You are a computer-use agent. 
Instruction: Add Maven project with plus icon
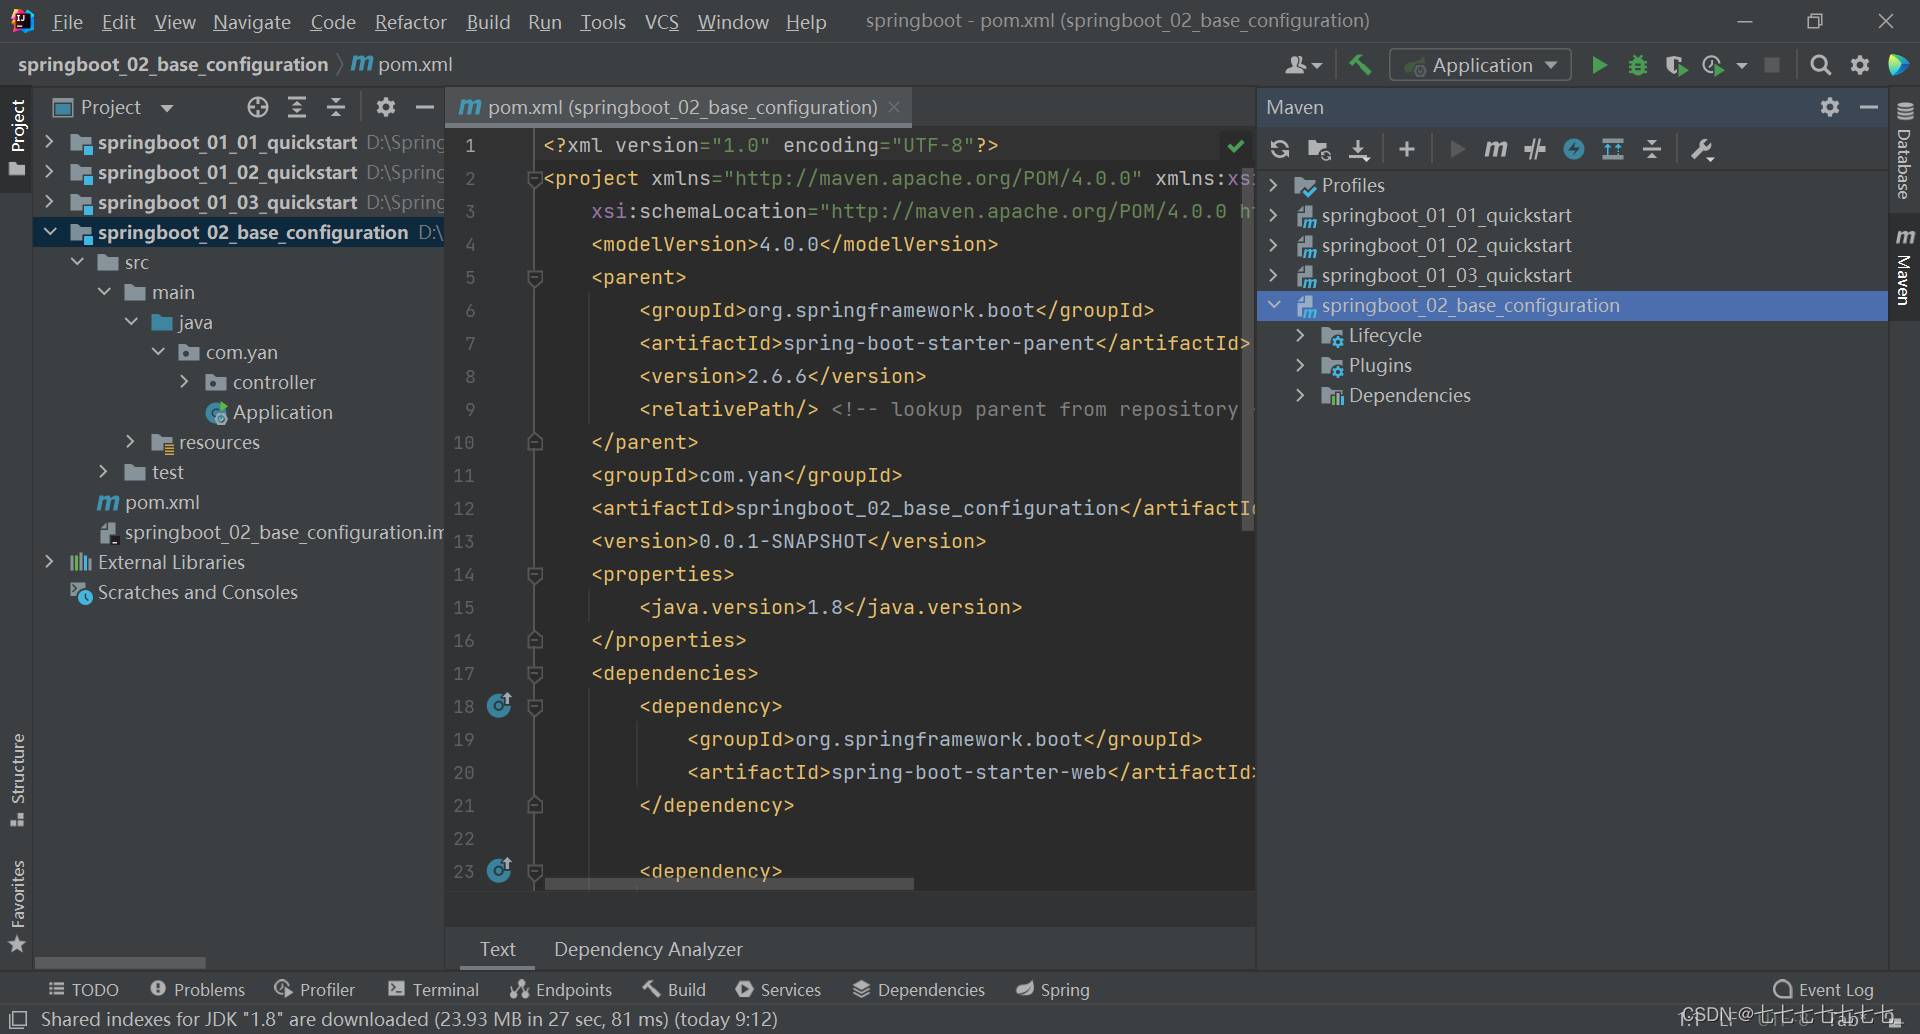point(1407,149)
